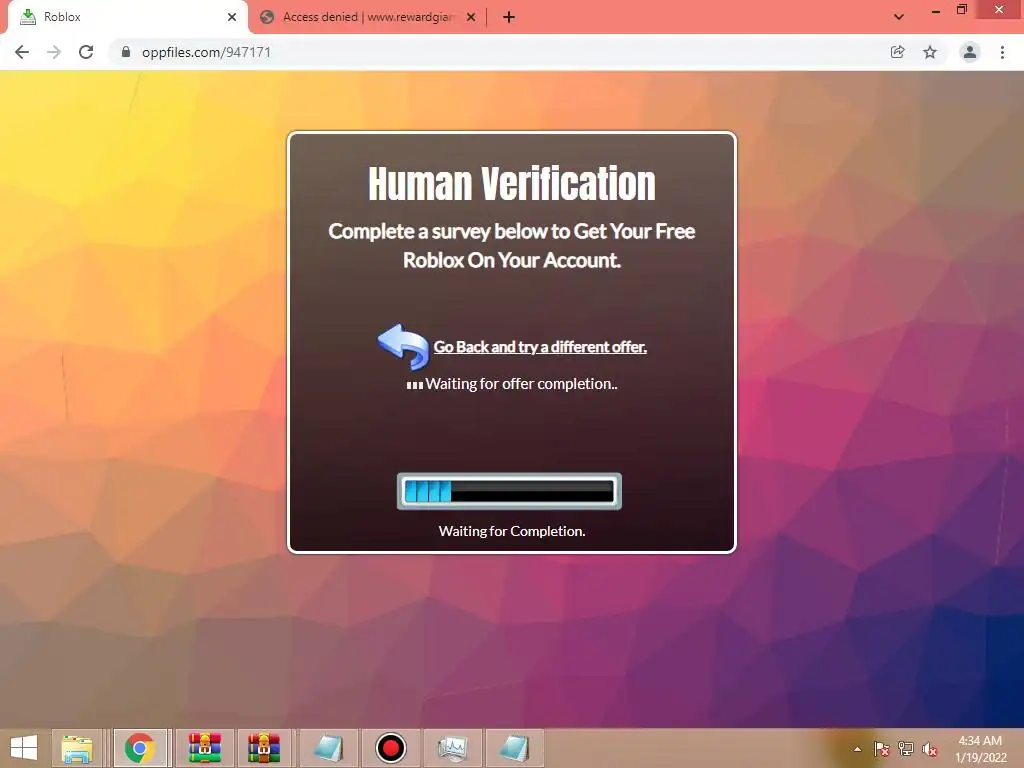This screenshot has width=1024, height=768.
Task: Click the Action Center flag tray icon
Action: pos(882,749)
